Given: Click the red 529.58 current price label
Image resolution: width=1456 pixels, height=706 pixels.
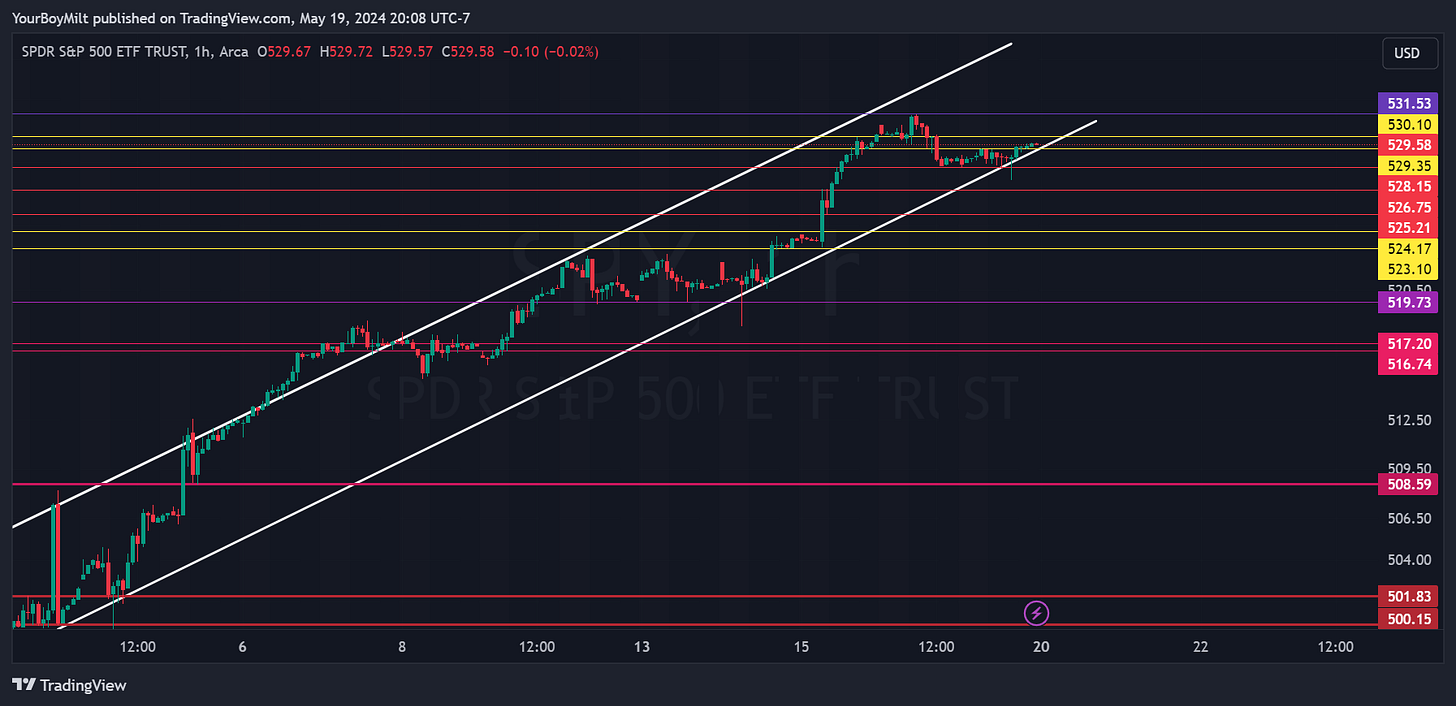Looking at the screenshot, I should click(1408, 145).
